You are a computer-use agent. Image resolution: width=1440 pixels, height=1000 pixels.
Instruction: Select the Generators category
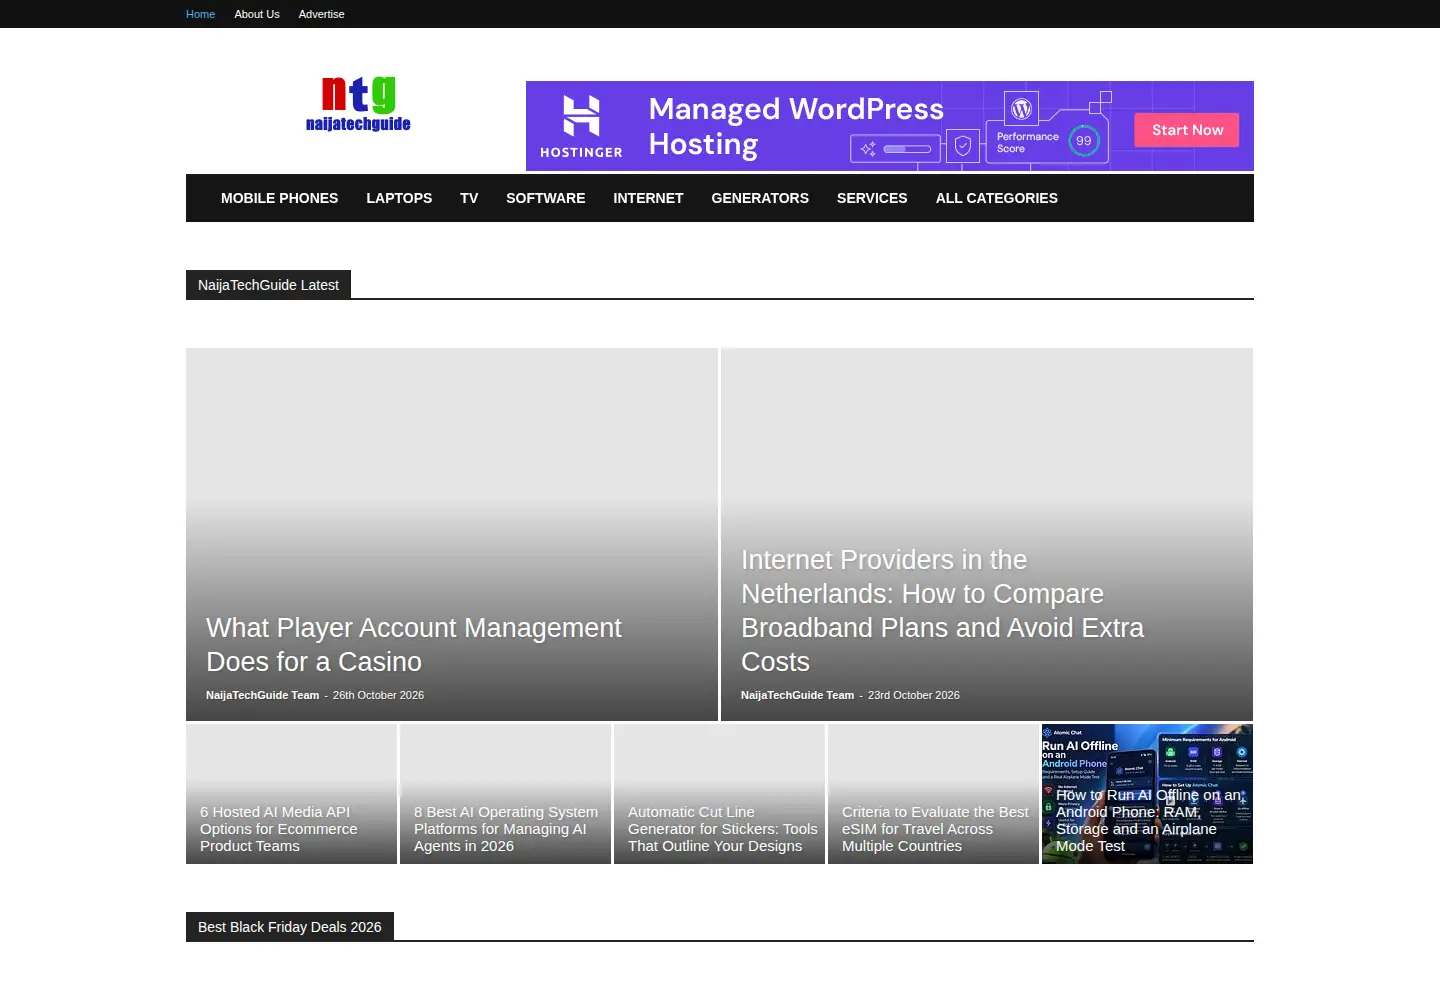(760, 198)
